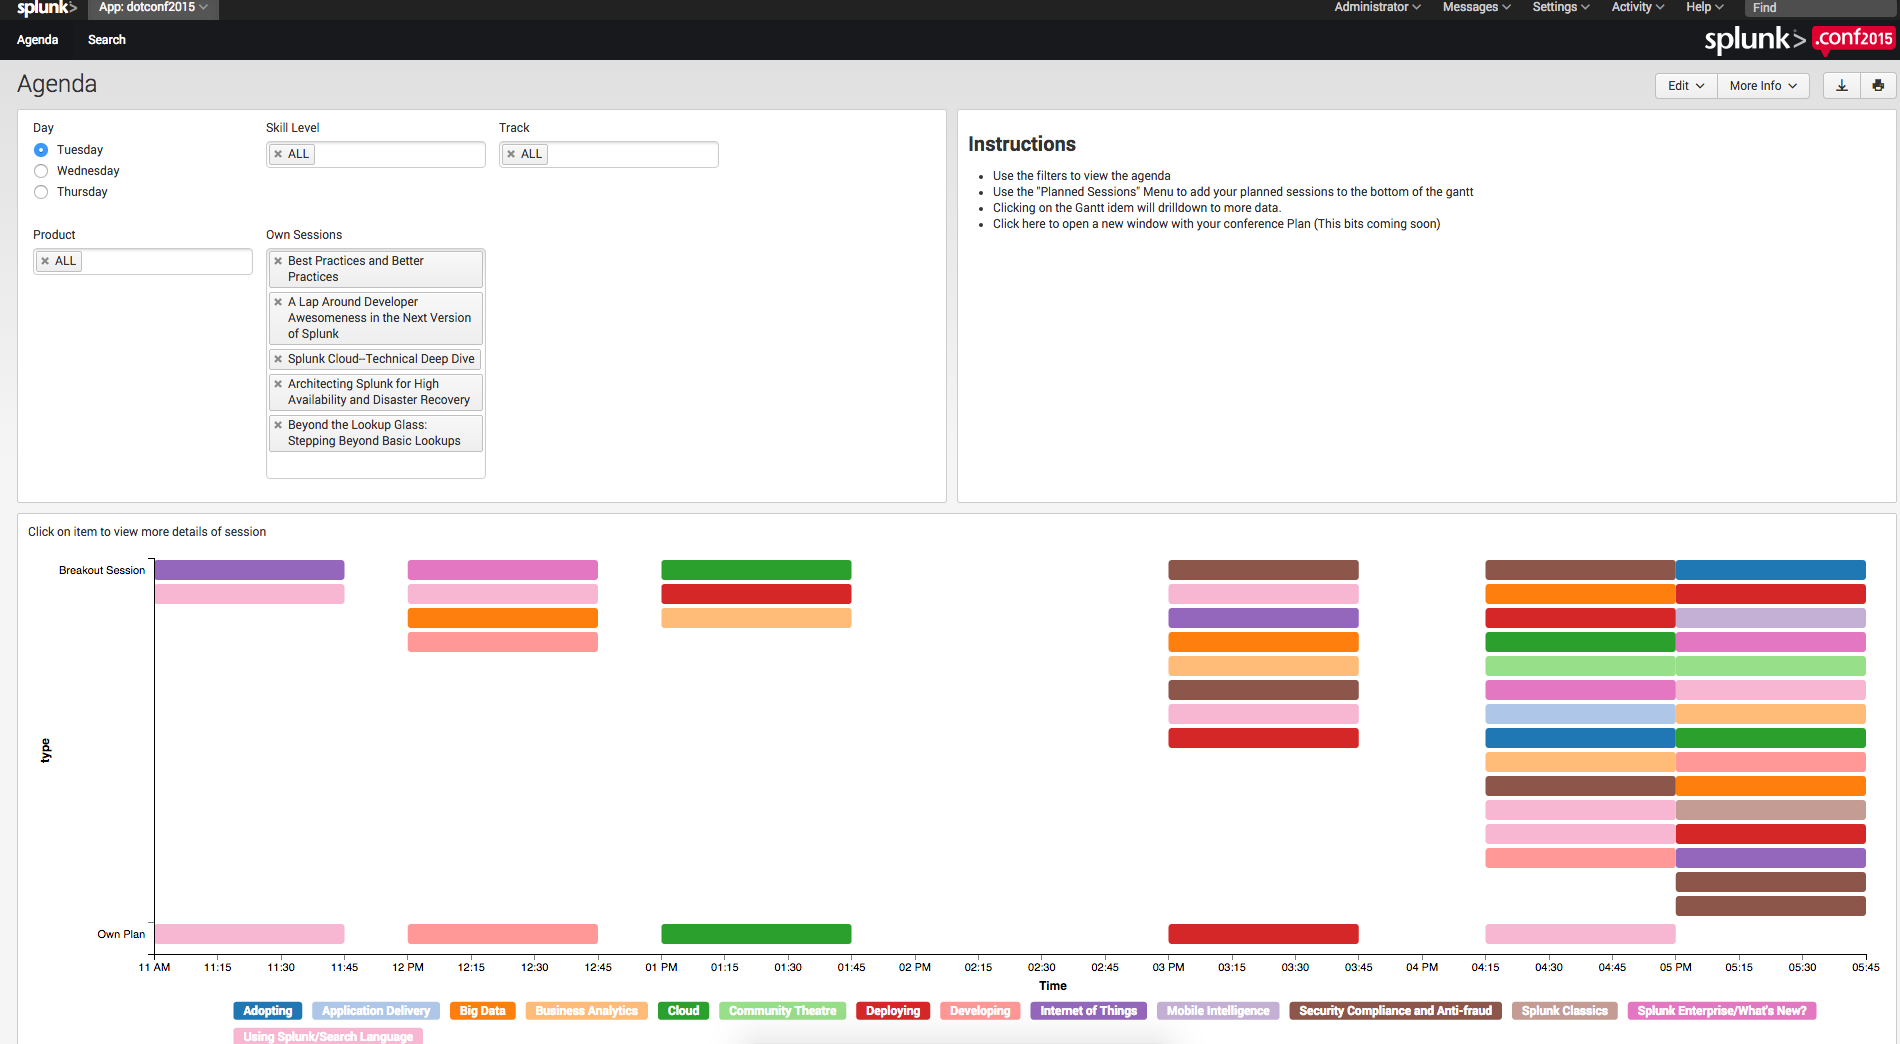Toggle the Deploying legend item
Screen dimensions: 1900x1044
[893, 1011]
